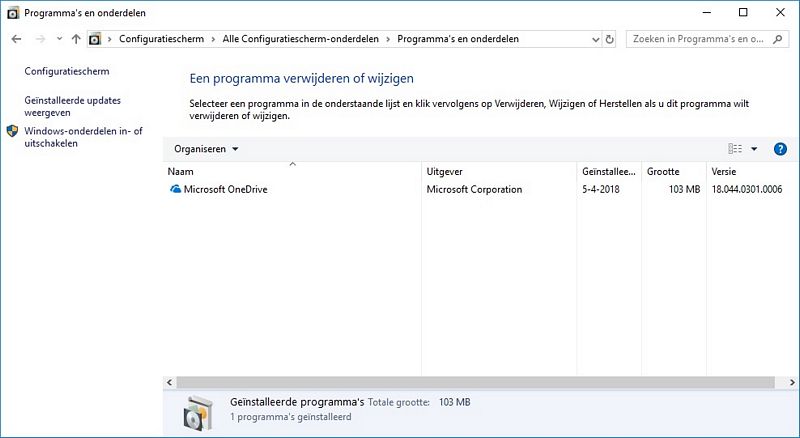Click the Configuratiescherm sidebar link
This screenshot has height=438, width=800.
[x=67, y=71]
